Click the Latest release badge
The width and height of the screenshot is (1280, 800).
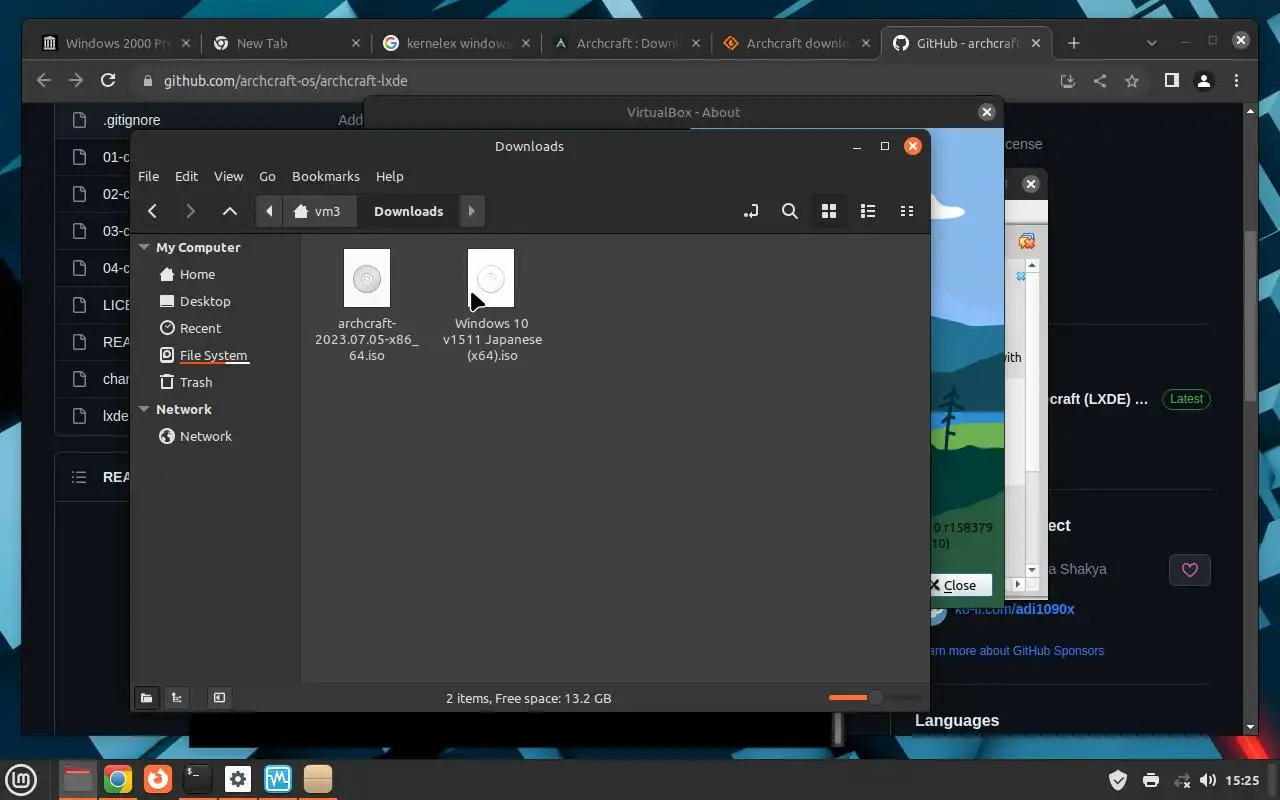click(x=1186, y=399)
